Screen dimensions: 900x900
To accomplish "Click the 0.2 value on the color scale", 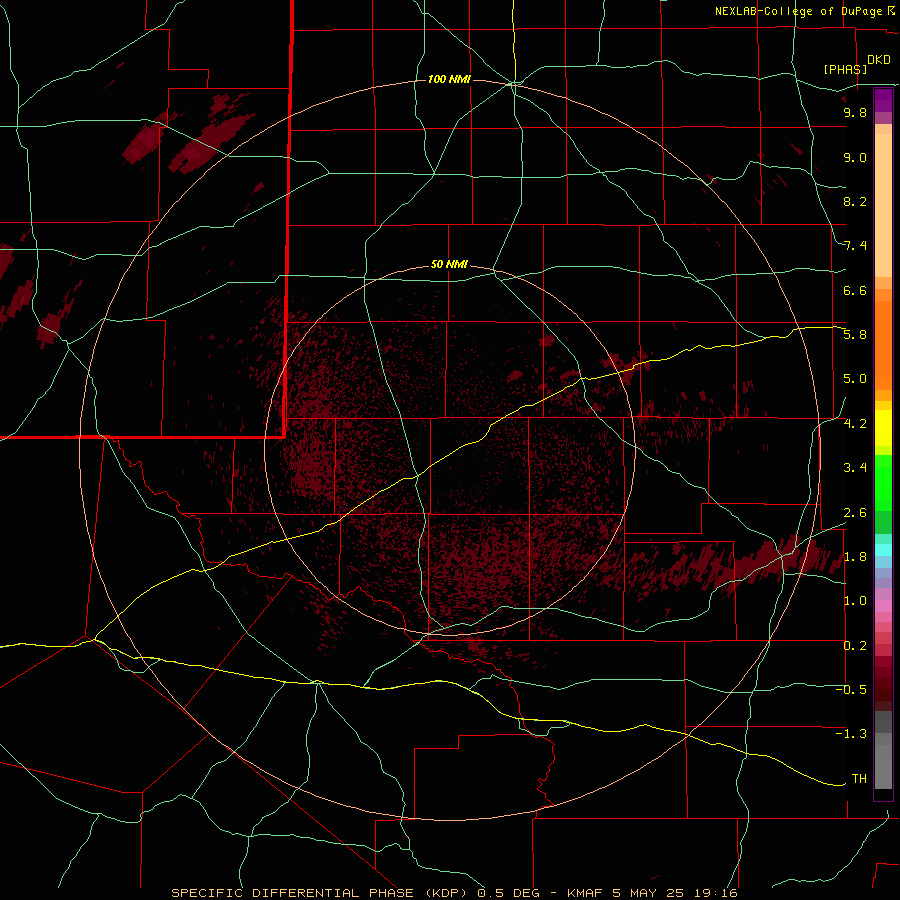I will click(855, 646).
